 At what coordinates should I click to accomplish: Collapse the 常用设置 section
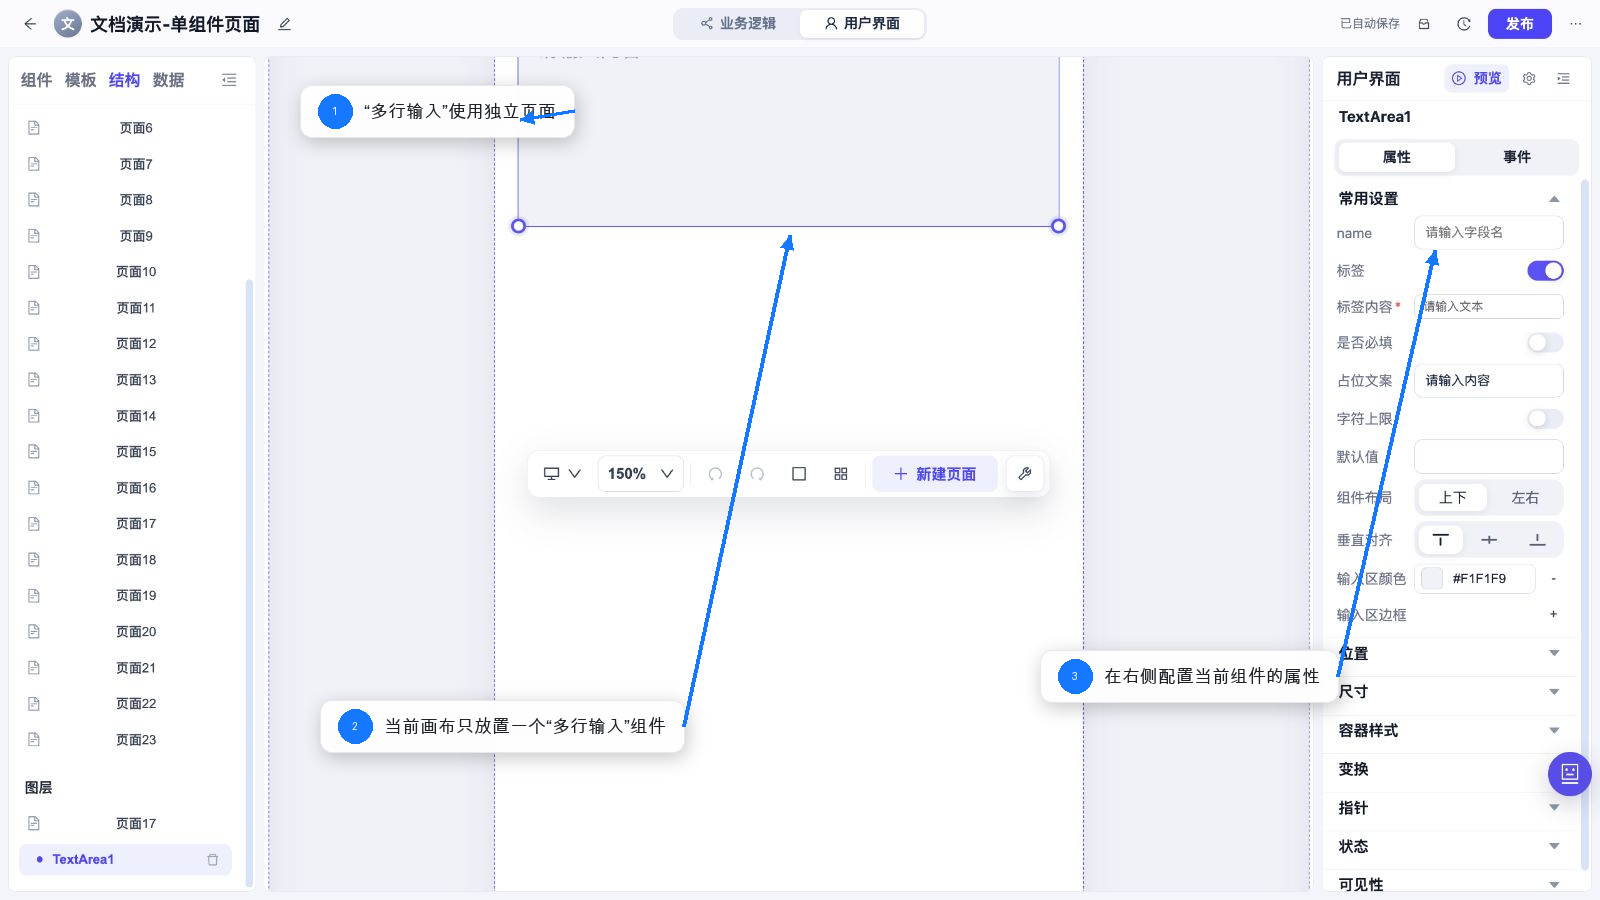[x=1554, y=199]
